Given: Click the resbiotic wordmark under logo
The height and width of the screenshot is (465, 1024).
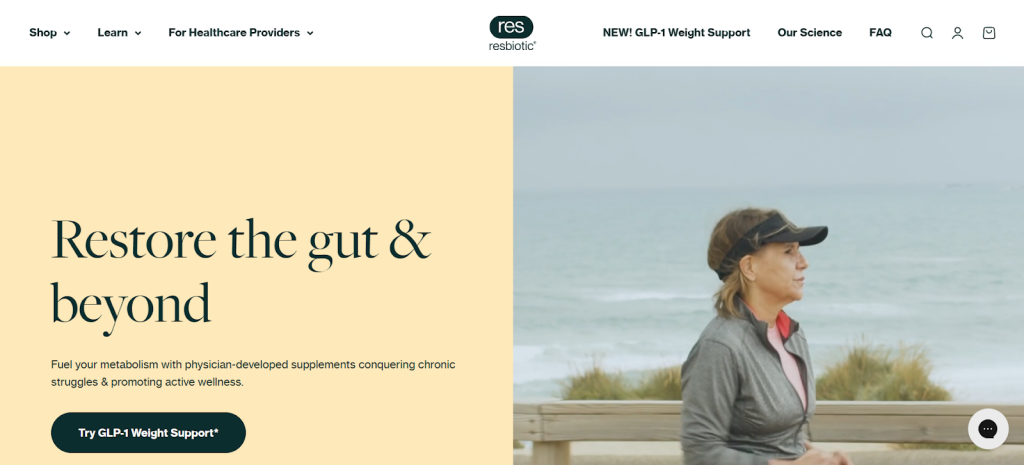Looking at the screenshot, I should pyautogui.click(x=512, y=46).
